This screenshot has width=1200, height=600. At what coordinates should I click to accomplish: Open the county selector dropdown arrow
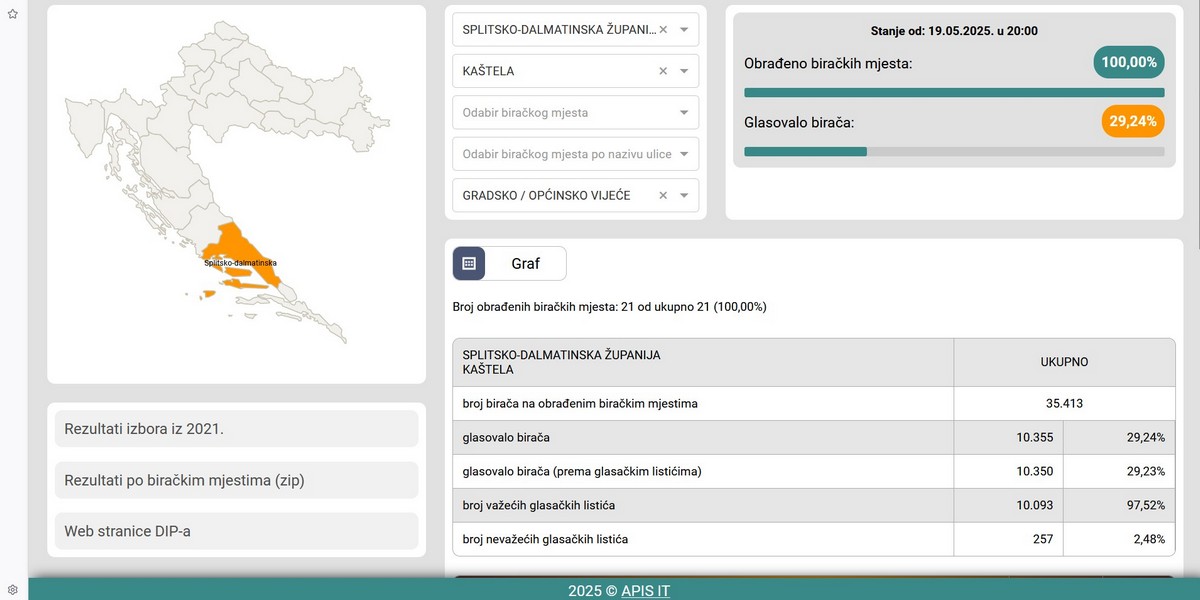coord(683,29)
